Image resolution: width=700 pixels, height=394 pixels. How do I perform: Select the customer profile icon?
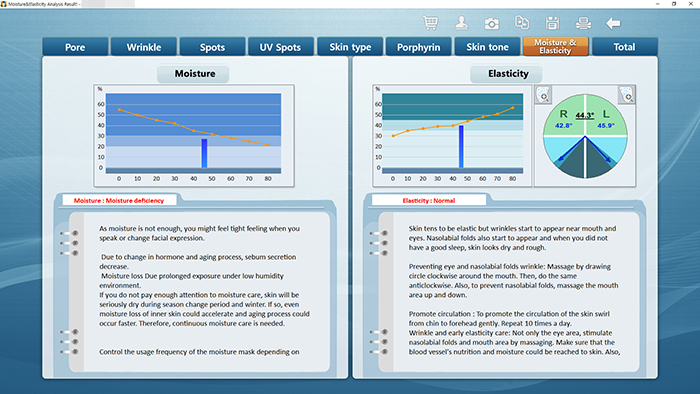(x=461, y=23)
